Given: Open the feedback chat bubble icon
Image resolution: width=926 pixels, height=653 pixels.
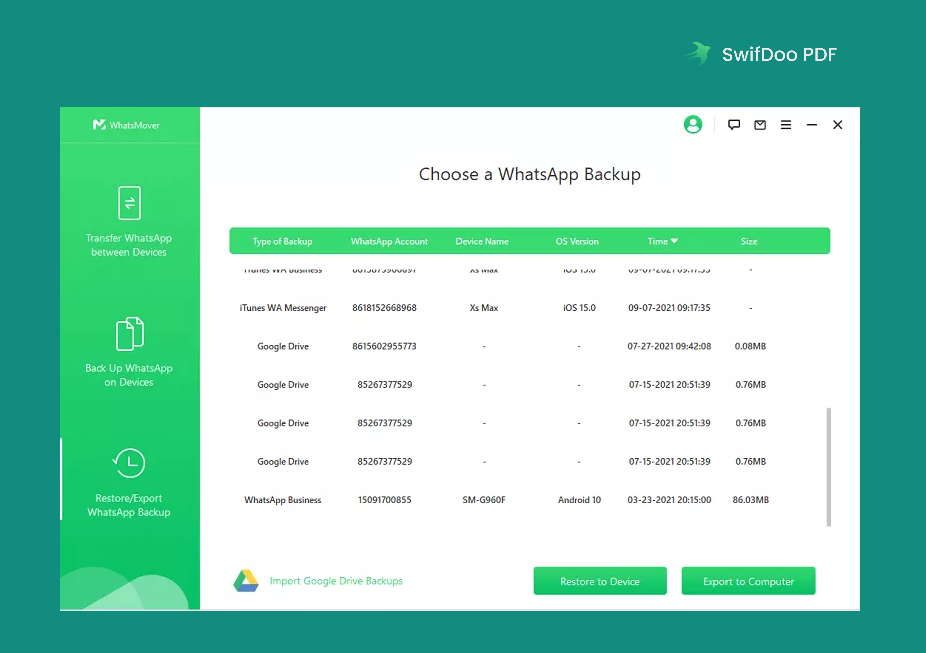Looking at the screenshot, I should (x=734, y=125).
